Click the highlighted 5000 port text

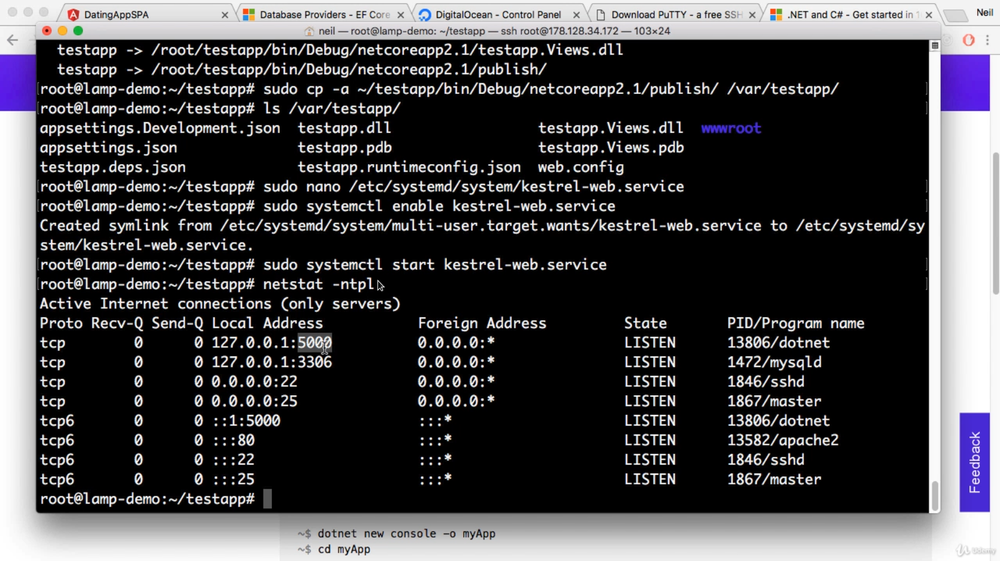[x=314, y=343]
